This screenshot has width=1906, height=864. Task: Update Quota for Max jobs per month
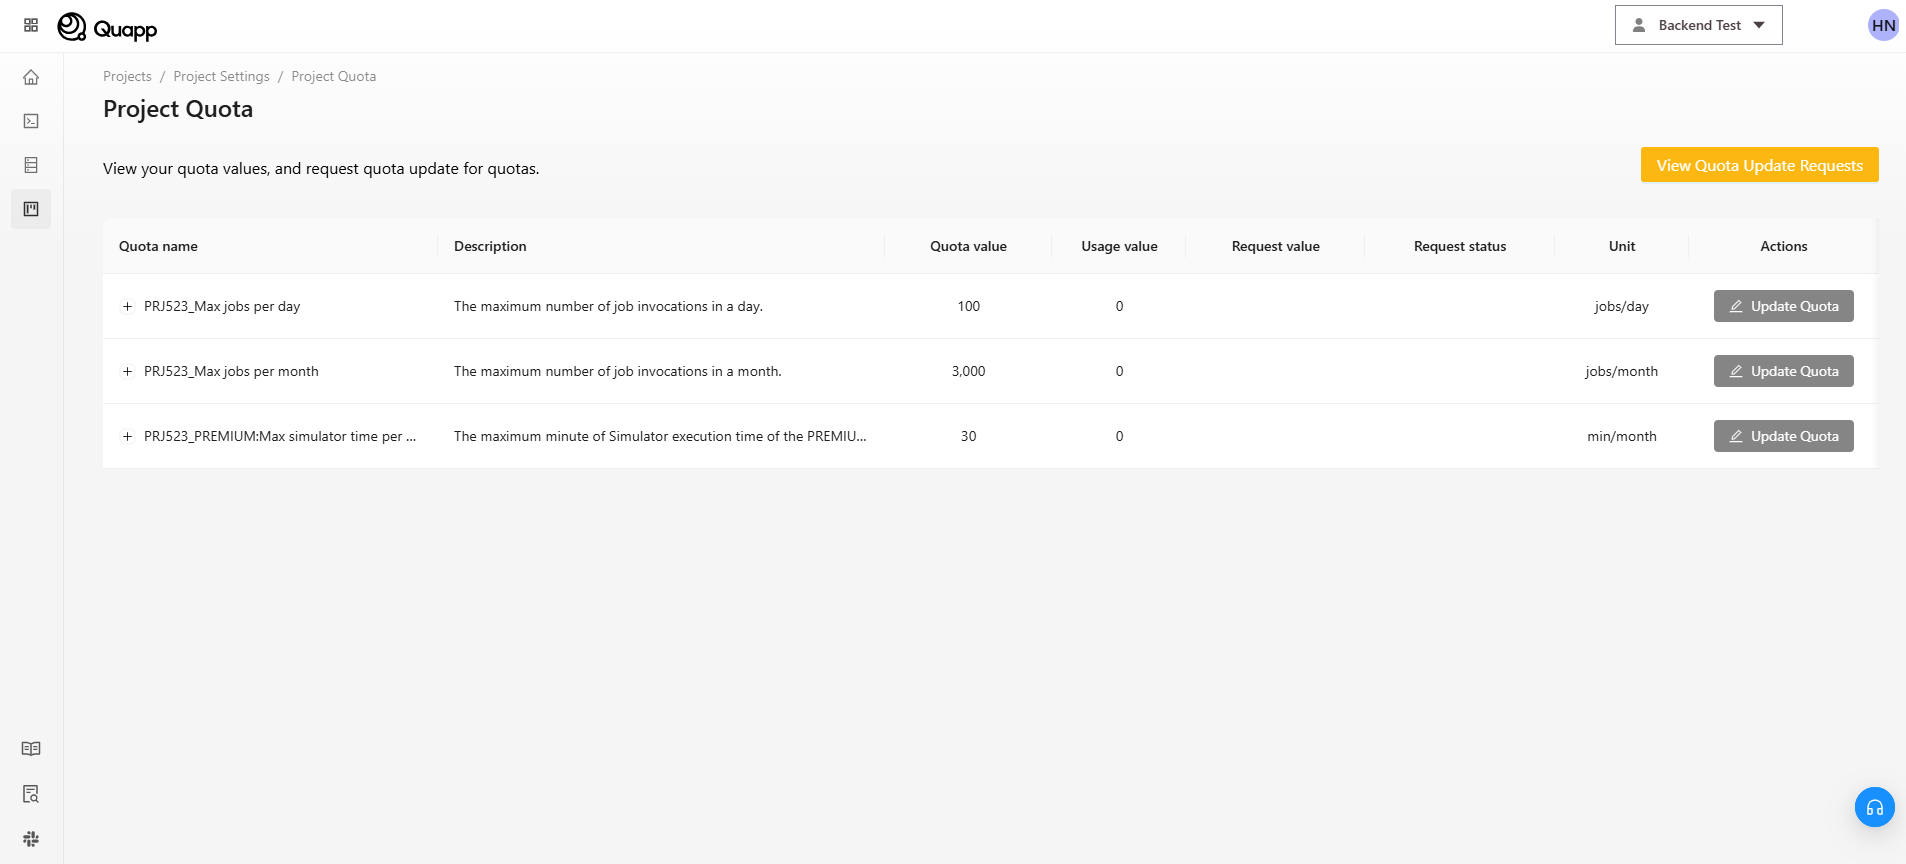(x=1783, y=371)
